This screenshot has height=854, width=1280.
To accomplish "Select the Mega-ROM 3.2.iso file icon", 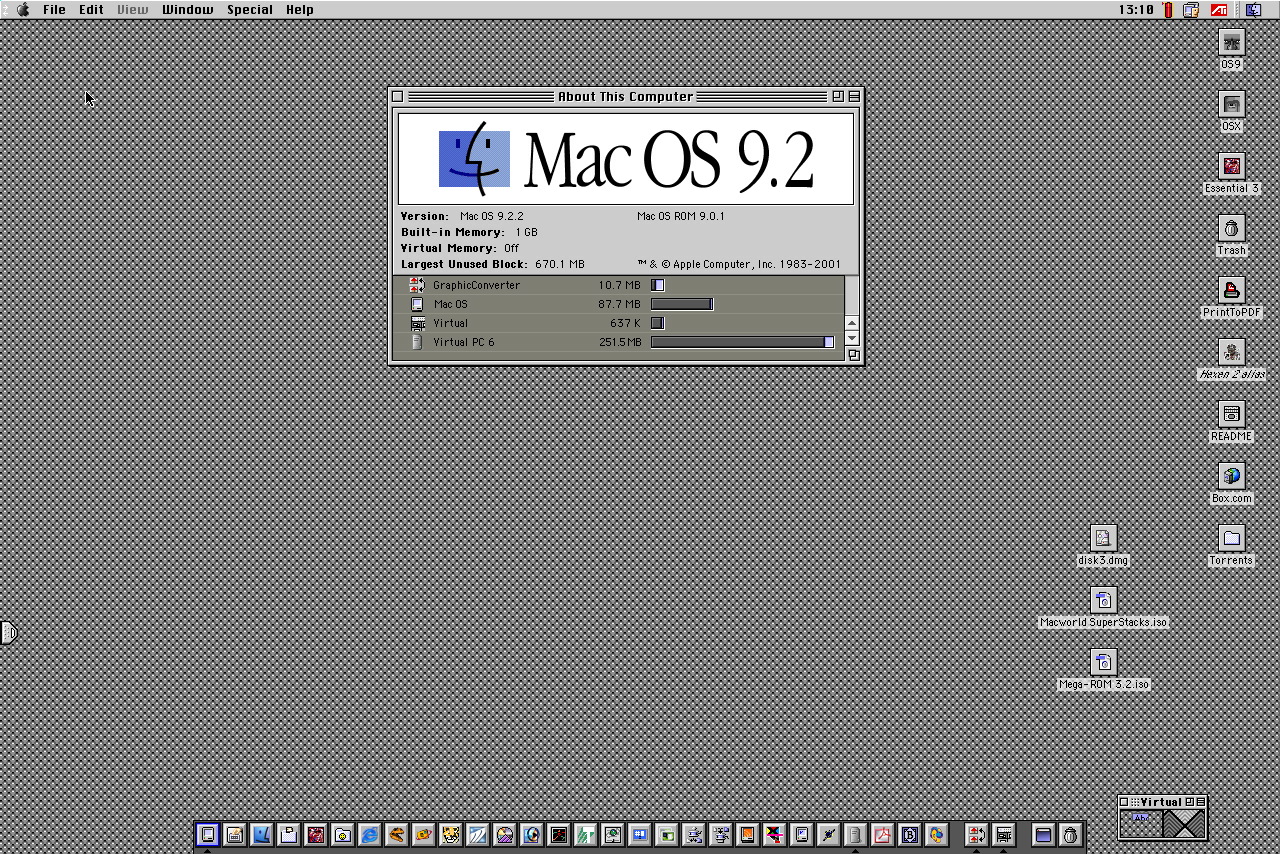I will click(1103, 662).
